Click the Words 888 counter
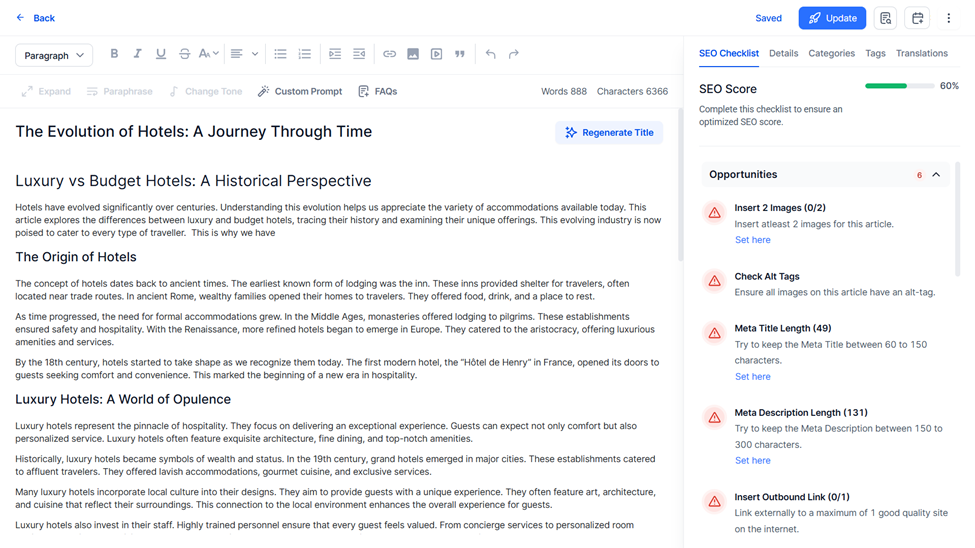This screenshot has width=975, height=548. [x=563, y=91]
